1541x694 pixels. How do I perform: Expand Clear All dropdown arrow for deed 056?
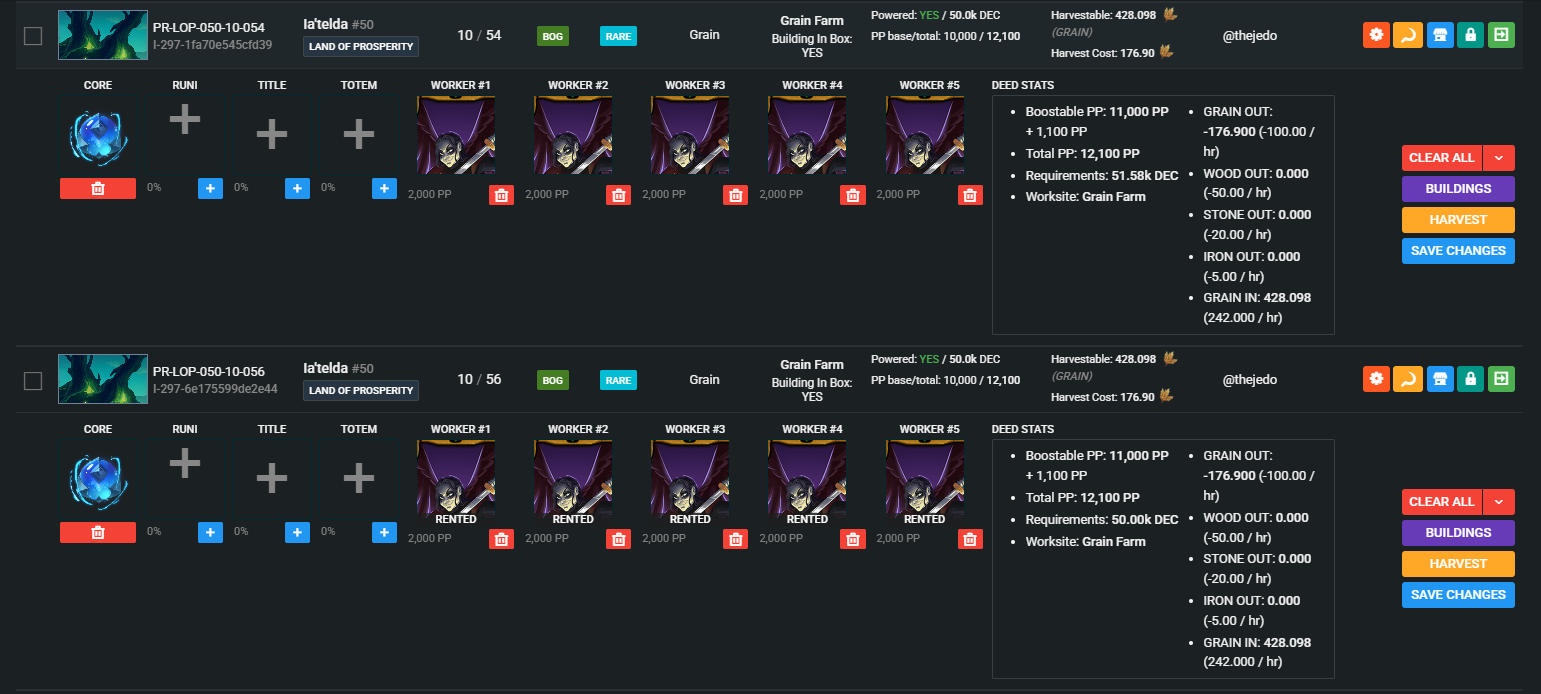point(1498,502)
